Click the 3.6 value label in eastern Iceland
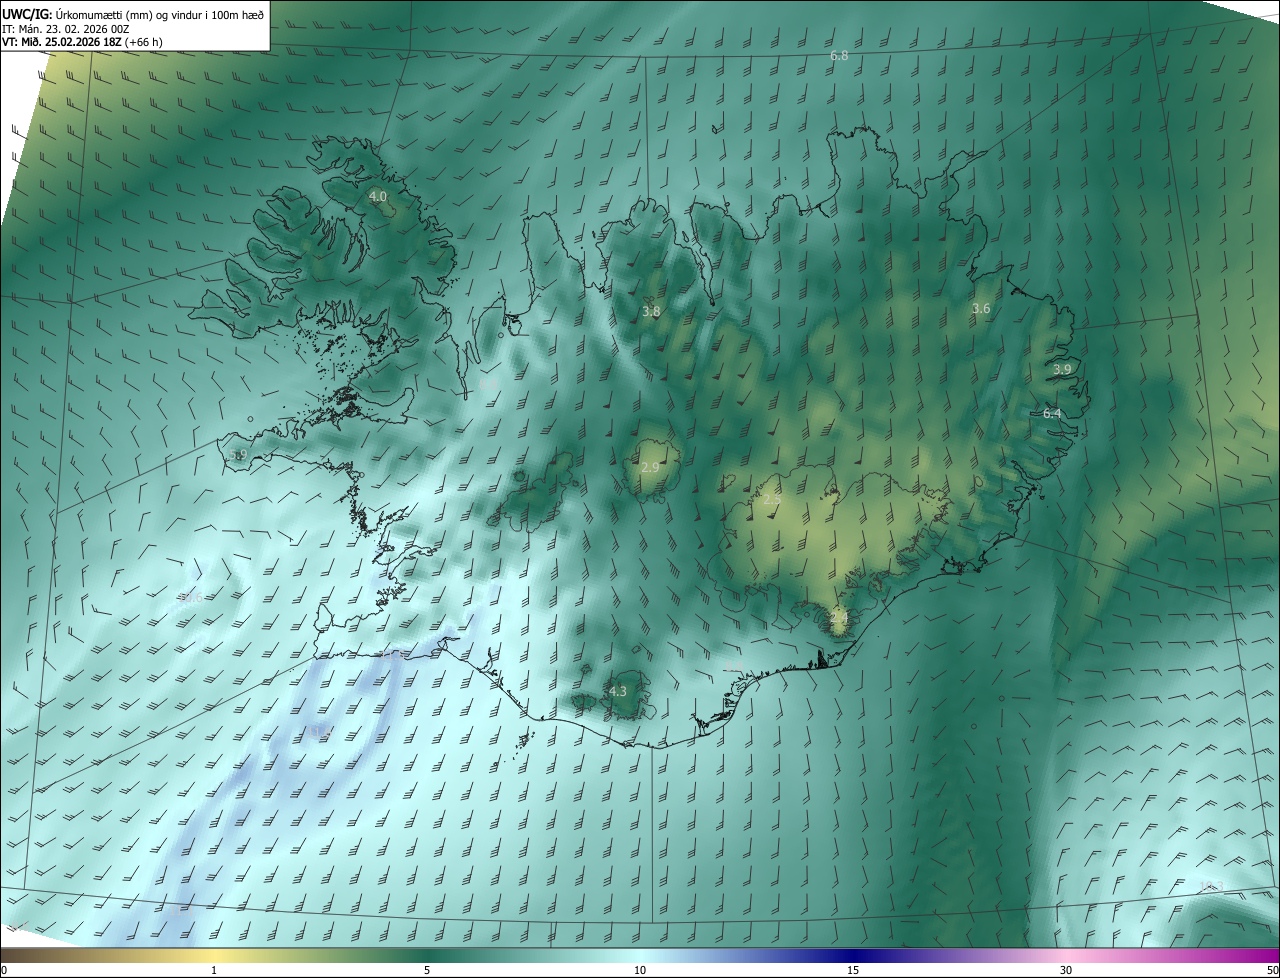The height and width of the screenshot is (978, 1280). point(981,309)
